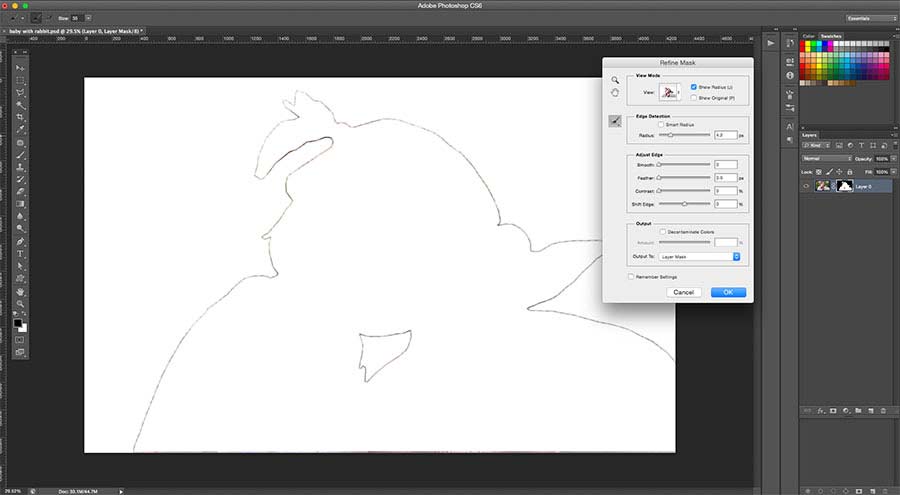Select the Eyedropper tool in toolbox
The image size is (900, 495).
pos(20,130)
